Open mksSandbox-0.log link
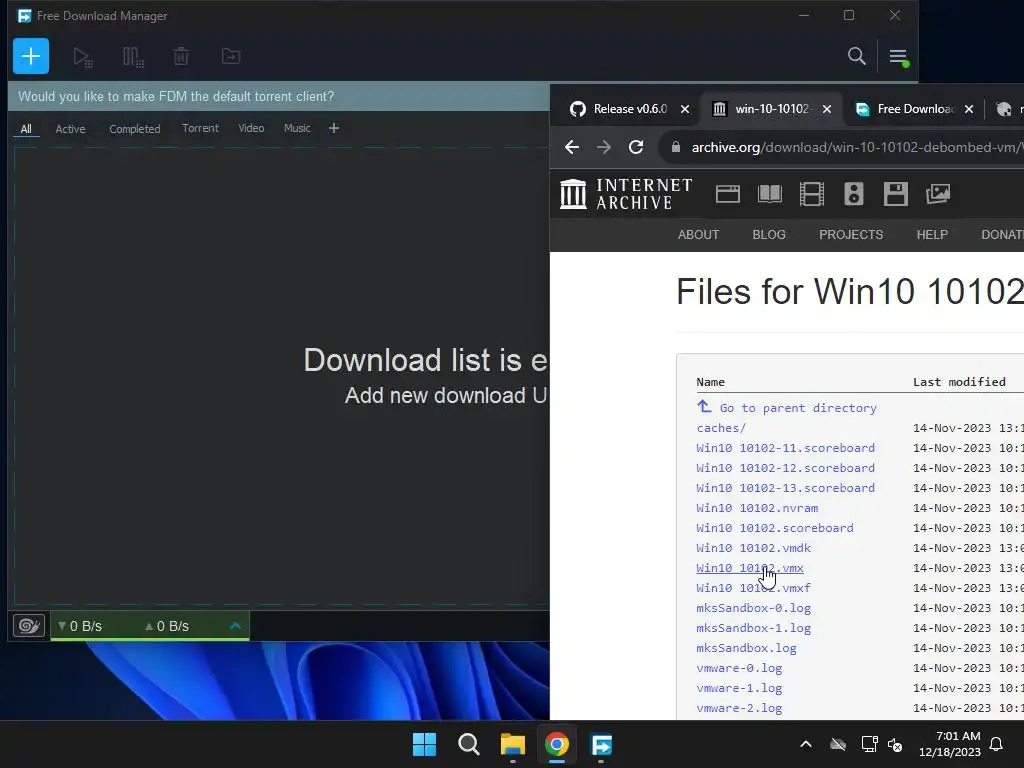1024x768 pixels. point(754,608)
